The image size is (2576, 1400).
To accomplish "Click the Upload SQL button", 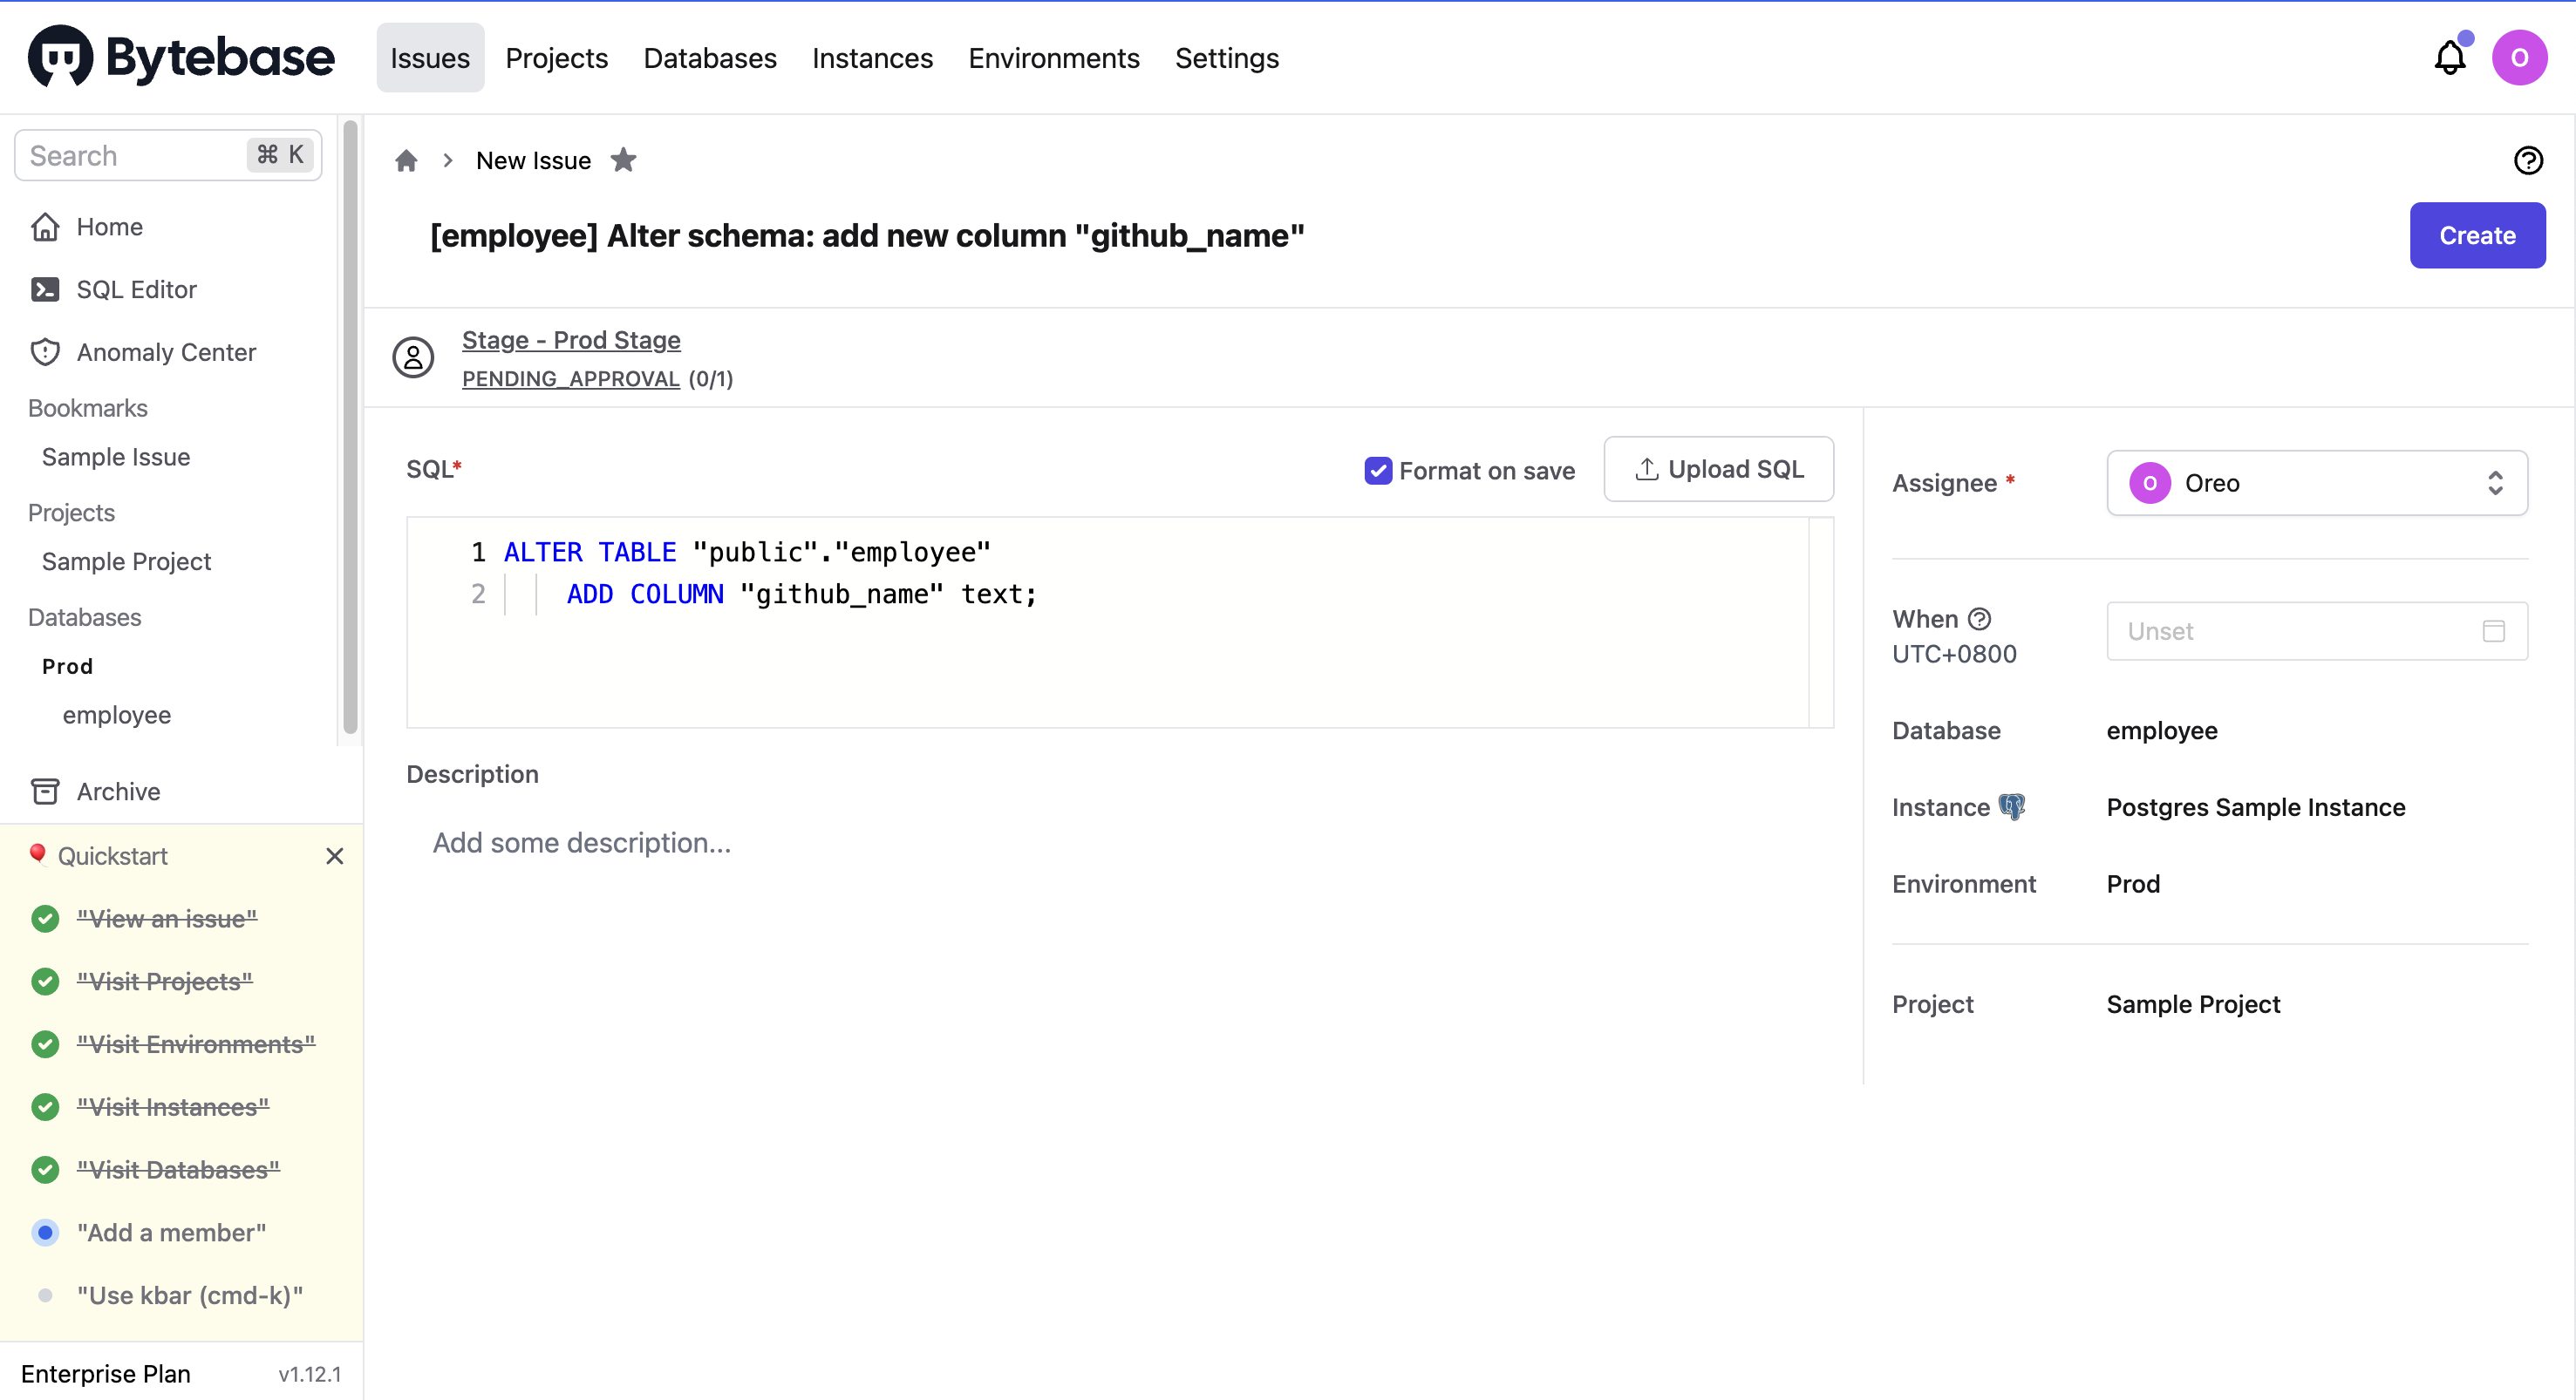I will coord(1718,469).
